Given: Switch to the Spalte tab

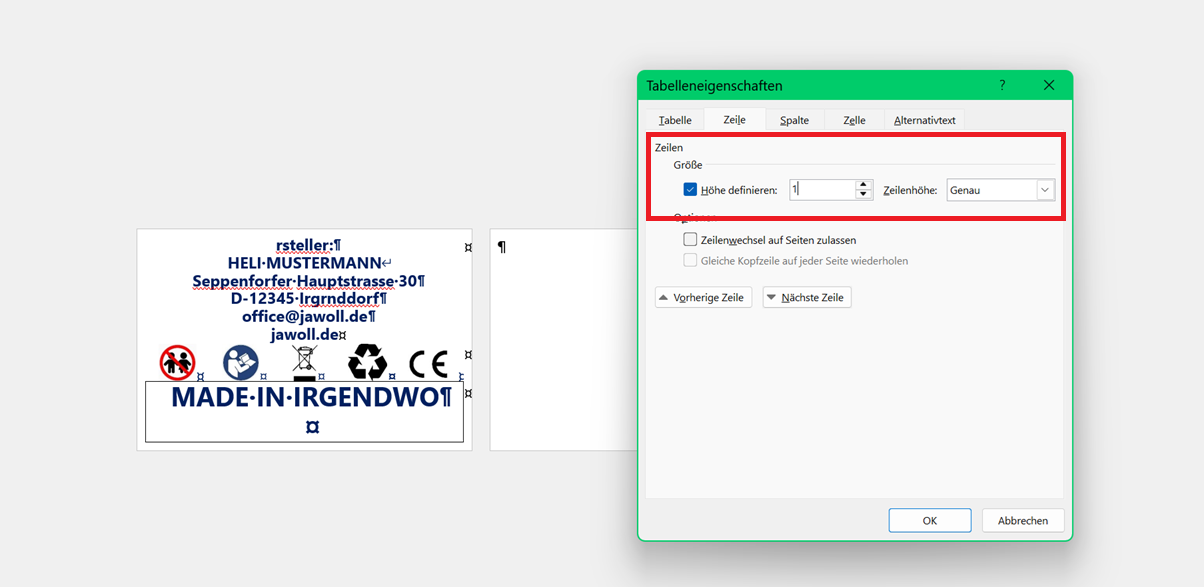Looking at the screenshot, I should 794,120.
